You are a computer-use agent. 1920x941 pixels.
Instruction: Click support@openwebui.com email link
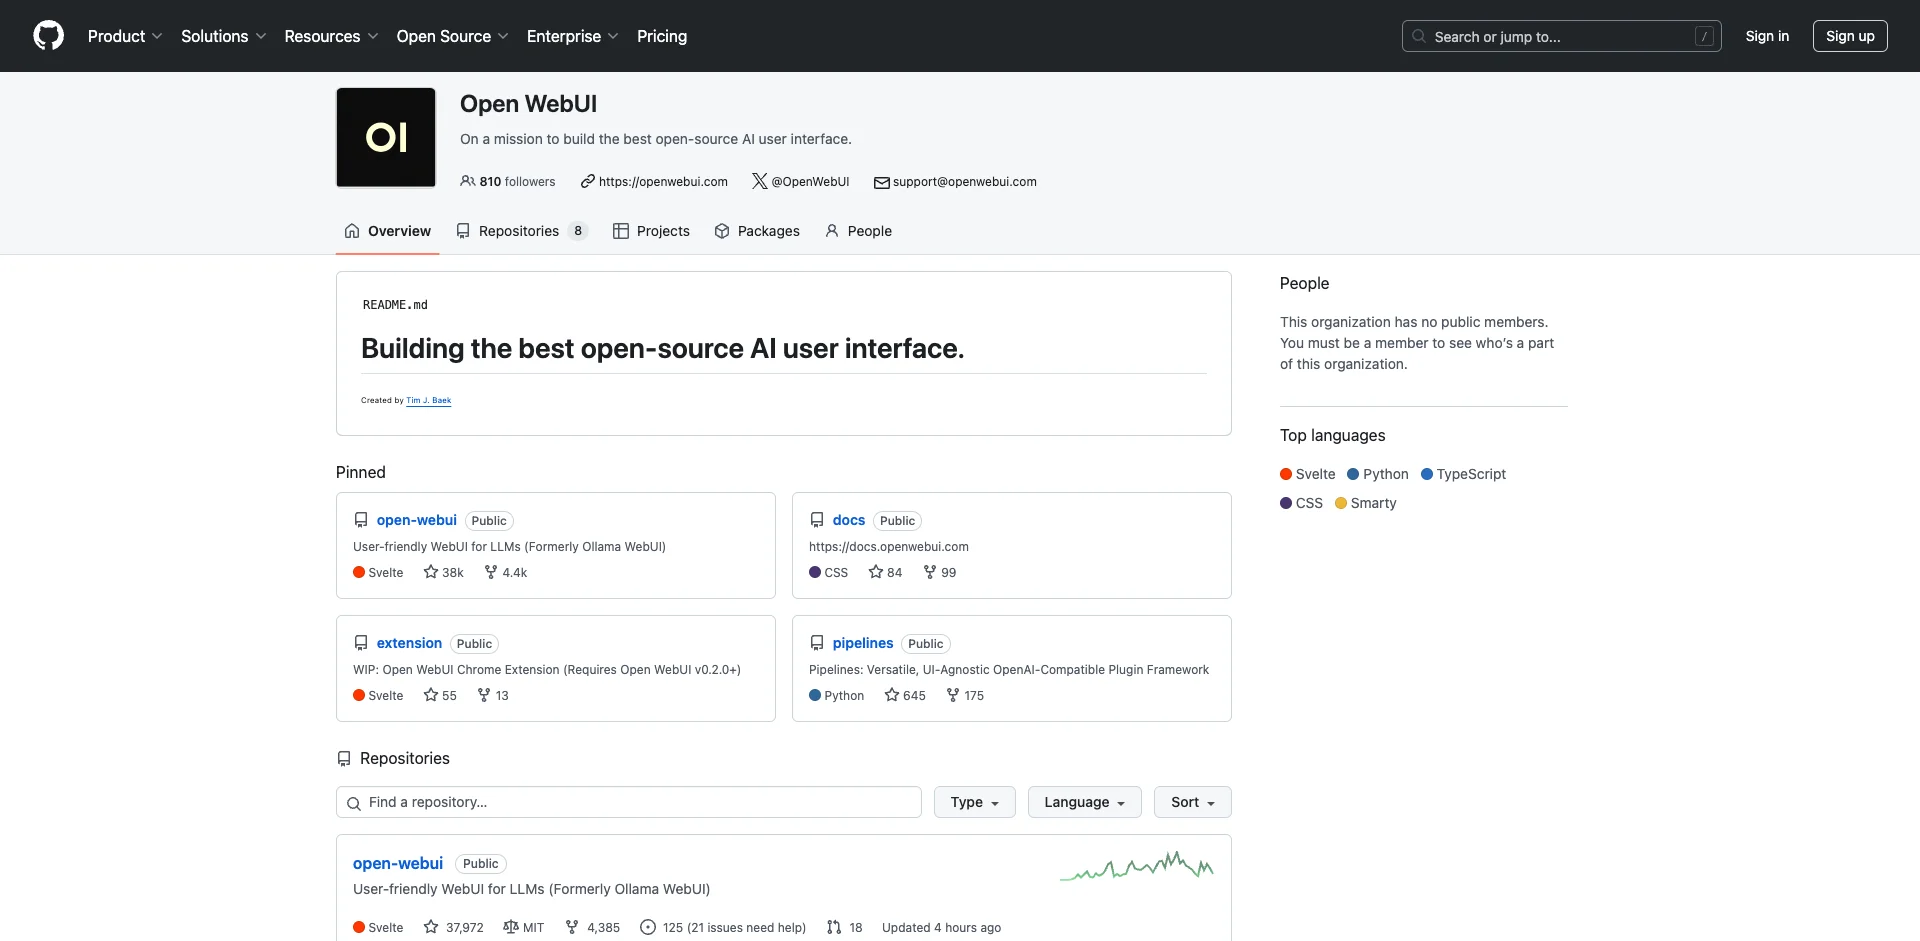(x=964, y=182)
